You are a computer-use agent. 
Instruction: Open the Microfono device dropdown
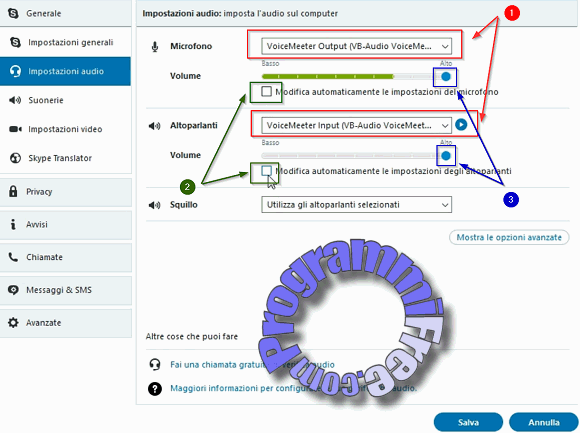pos(356,47)
